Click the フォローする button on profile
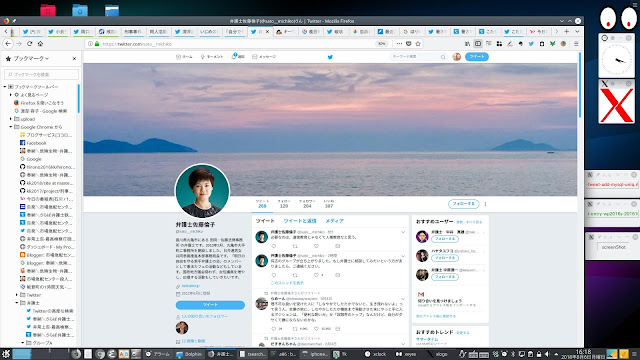Image resolution: width=640 pixels, height=360 pixels. click(463, 204)
